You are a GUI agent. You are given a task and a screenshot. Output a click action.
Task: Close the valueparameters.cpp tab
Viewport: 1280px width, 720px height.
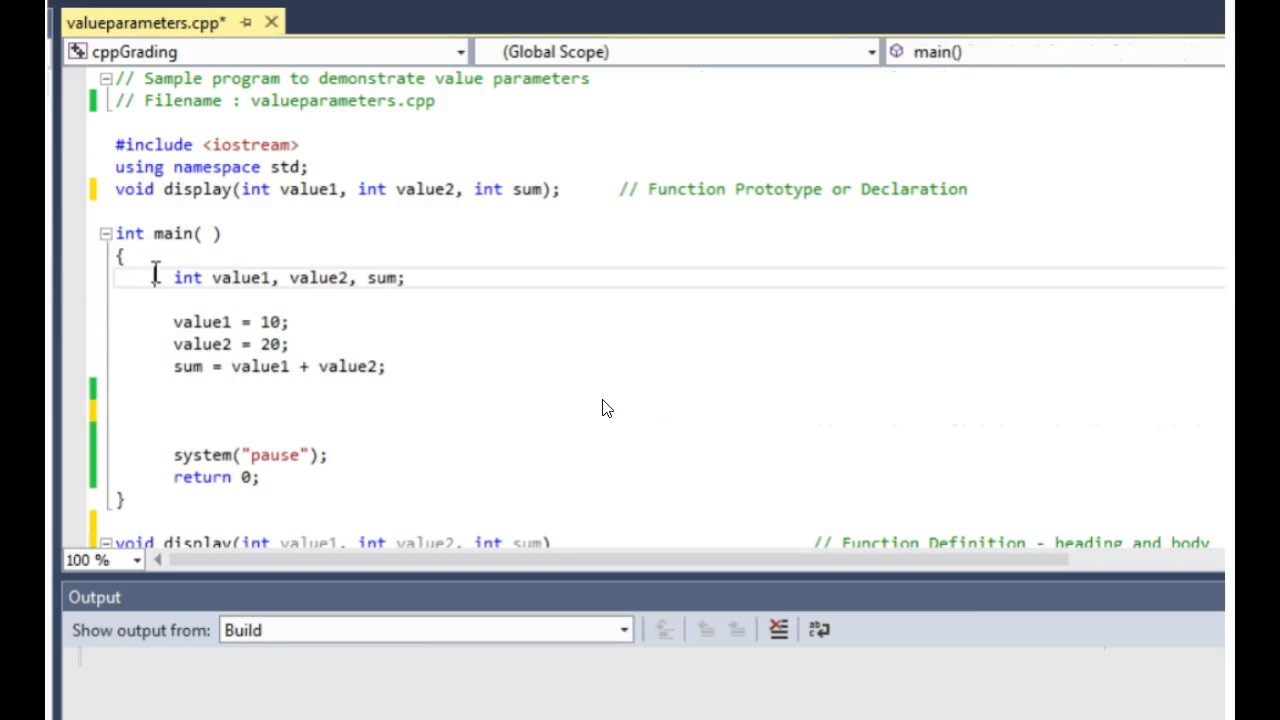pyautogui.click(x=271, y=22)
